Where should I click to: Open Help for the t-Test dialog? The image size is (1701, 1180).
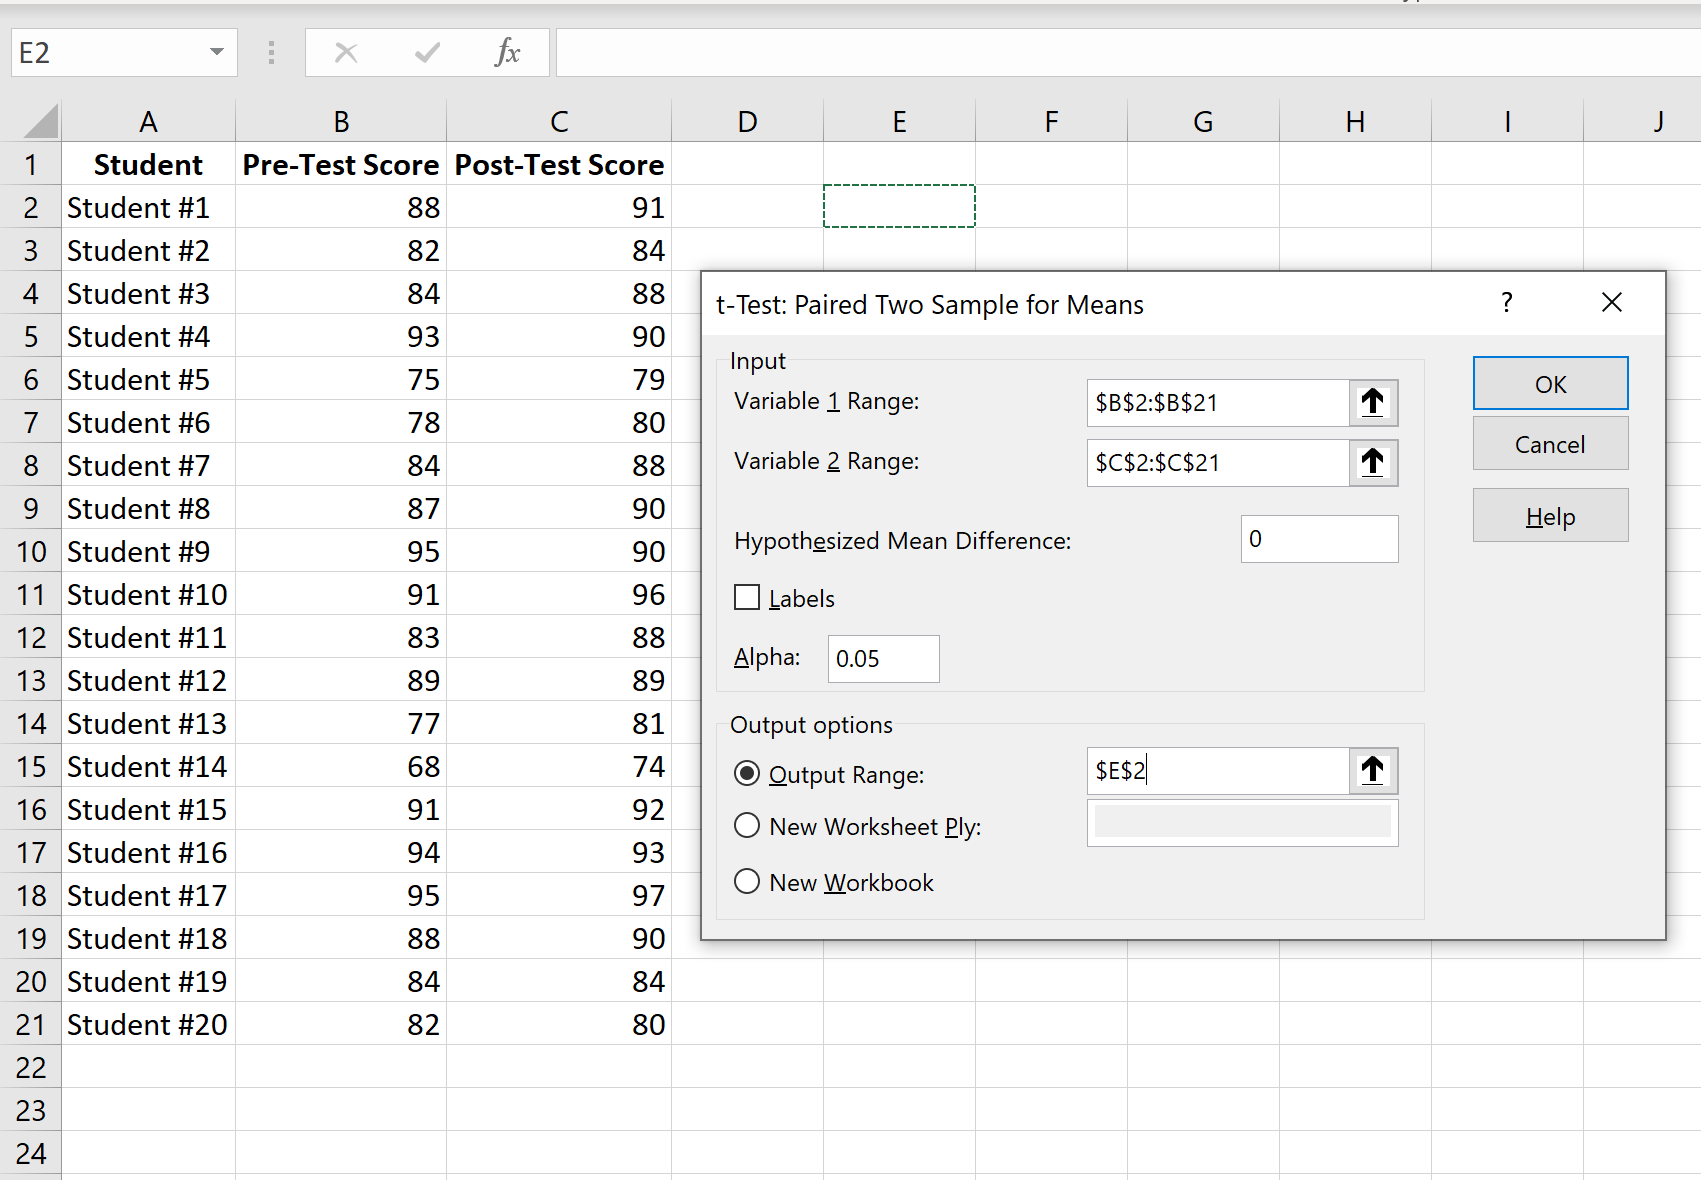[x=1550, y=516]
